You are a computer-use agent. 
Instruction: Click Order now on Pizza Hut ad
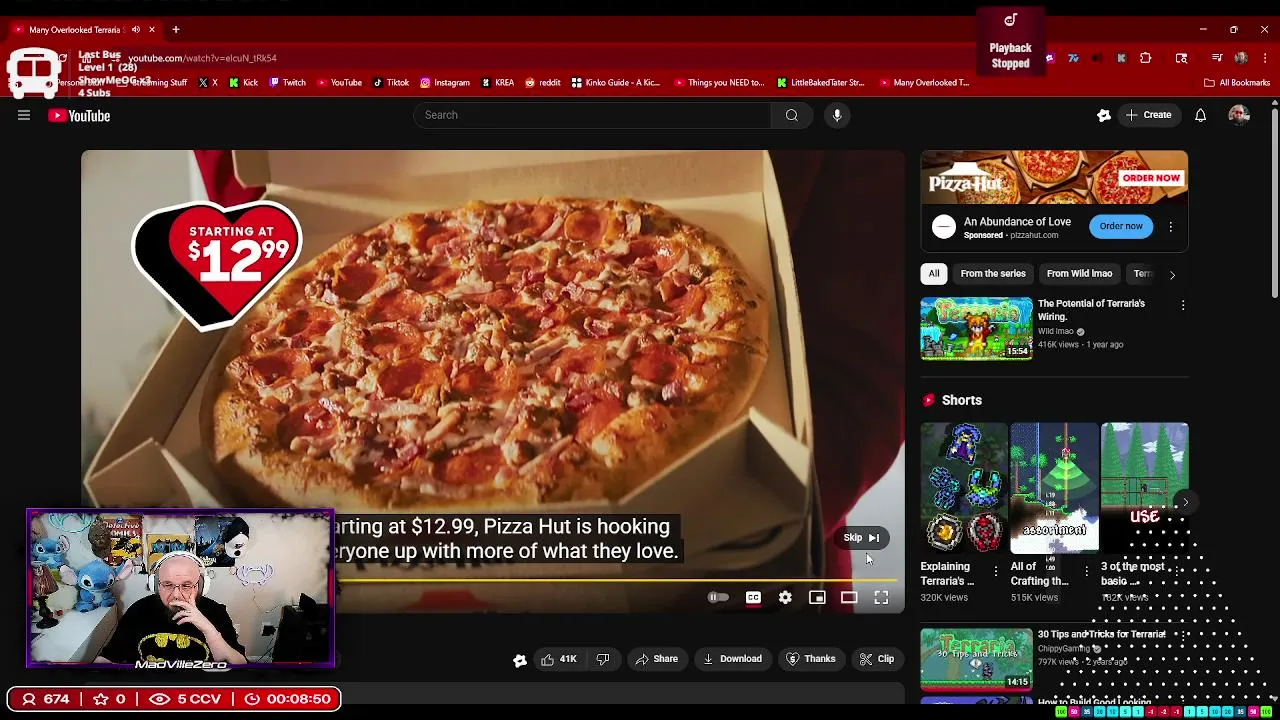1121,226
